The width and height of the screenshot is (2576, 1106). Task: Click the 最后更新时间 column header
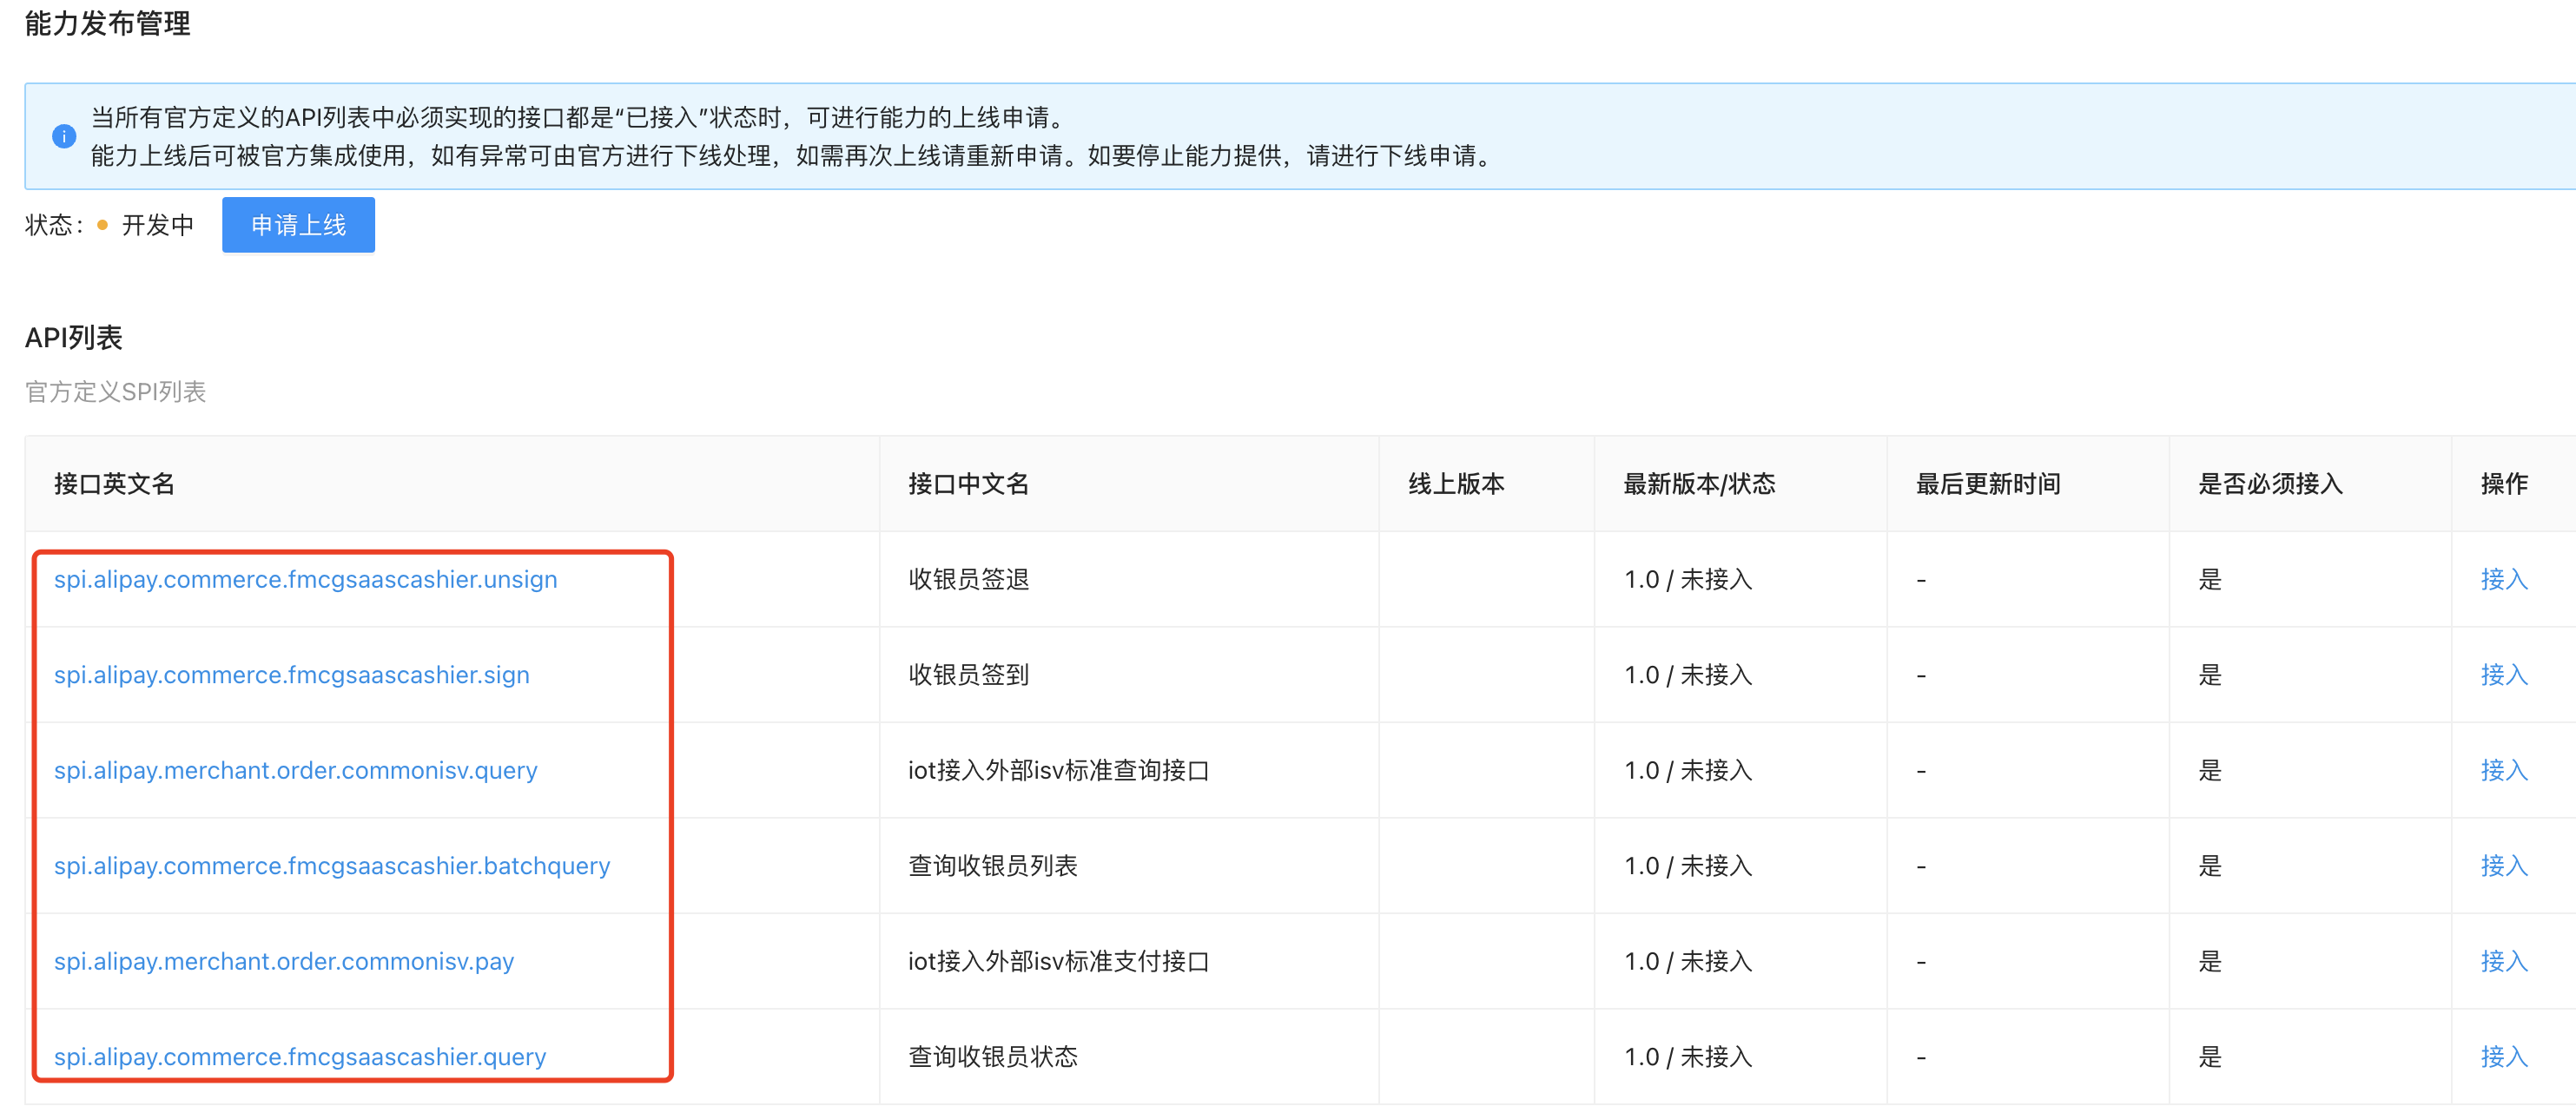tap(1987, 484)
